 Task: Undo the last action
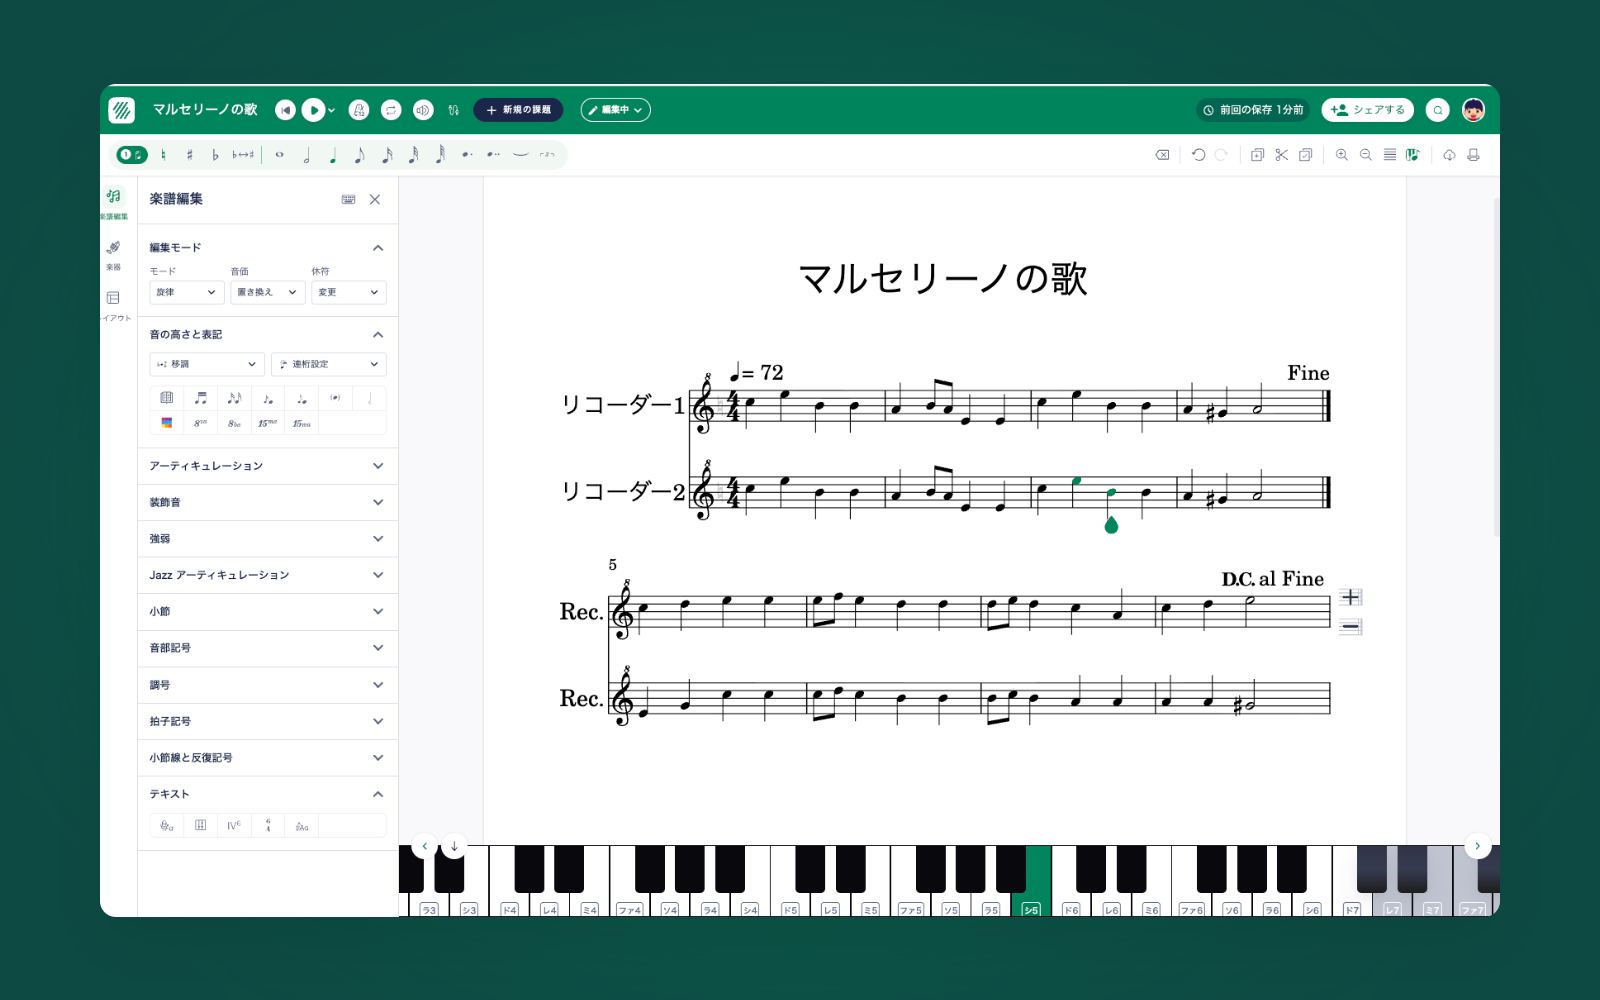coord(1198,155)
